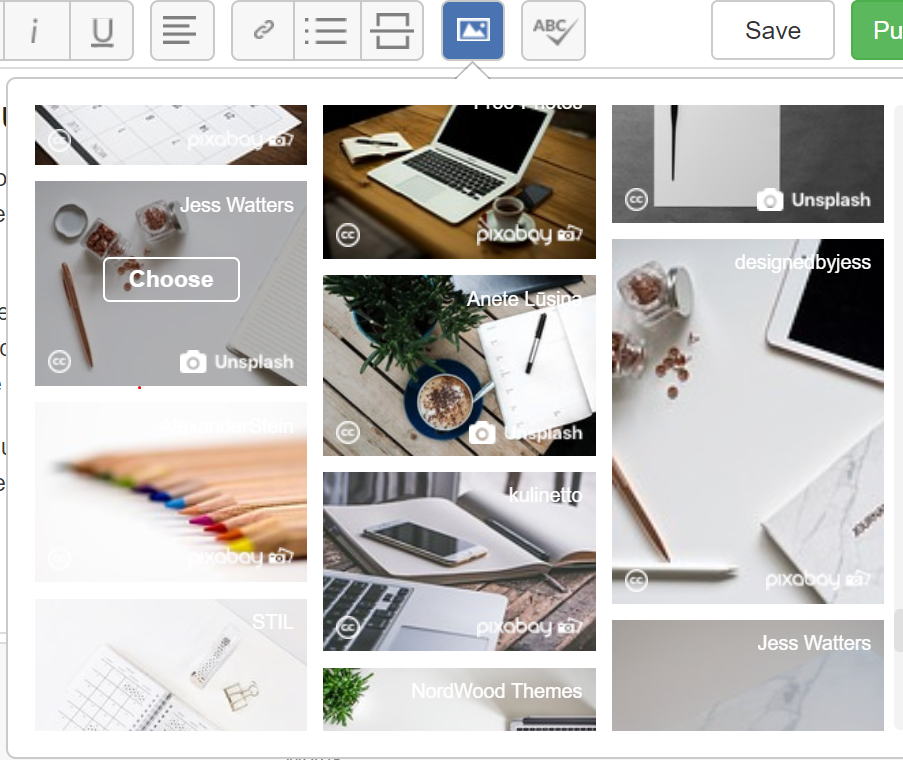Viewport: 903px width, 760px height.
Task: Open the text alignment options
Action: click(182, 31)
